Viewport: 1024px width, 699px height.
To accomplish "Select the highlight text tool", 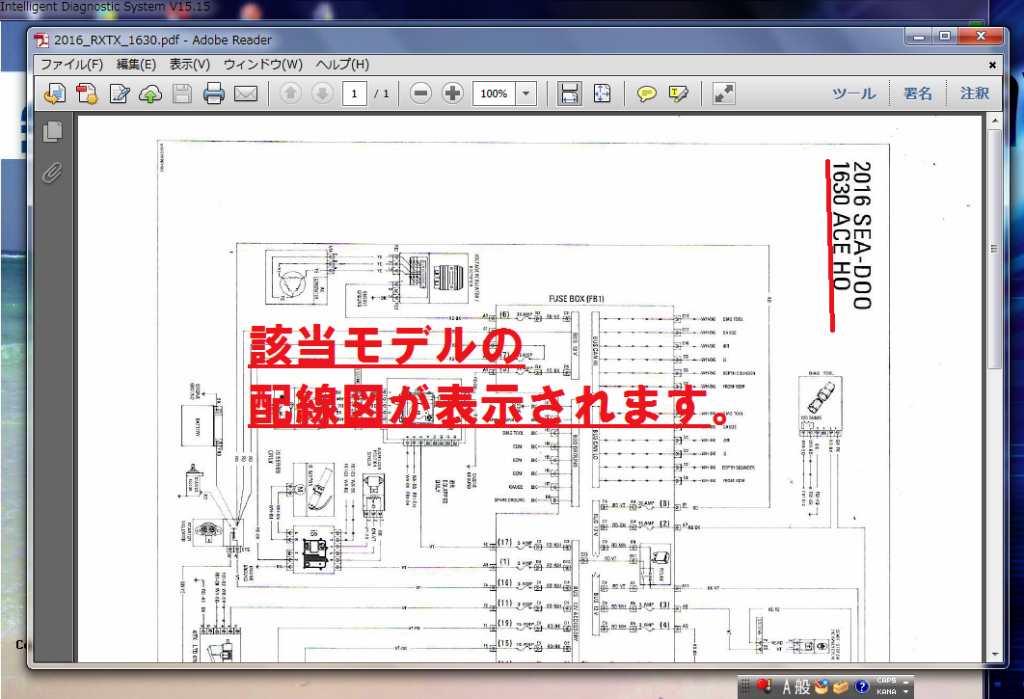I will tap(679, 94).
